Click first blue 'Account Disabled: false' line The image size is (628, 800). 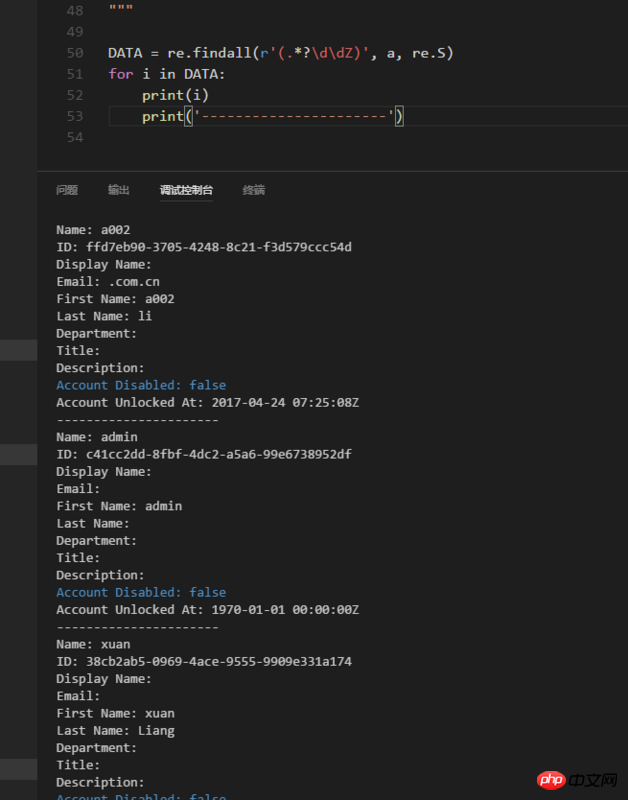141,385
